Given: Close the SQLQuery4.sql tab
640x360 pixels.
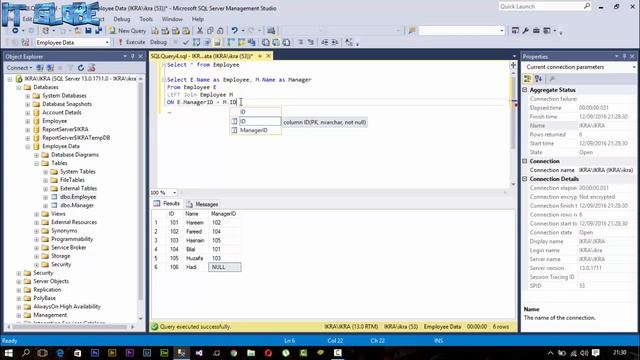Looking at the screenshot, I should pos(268,56).
